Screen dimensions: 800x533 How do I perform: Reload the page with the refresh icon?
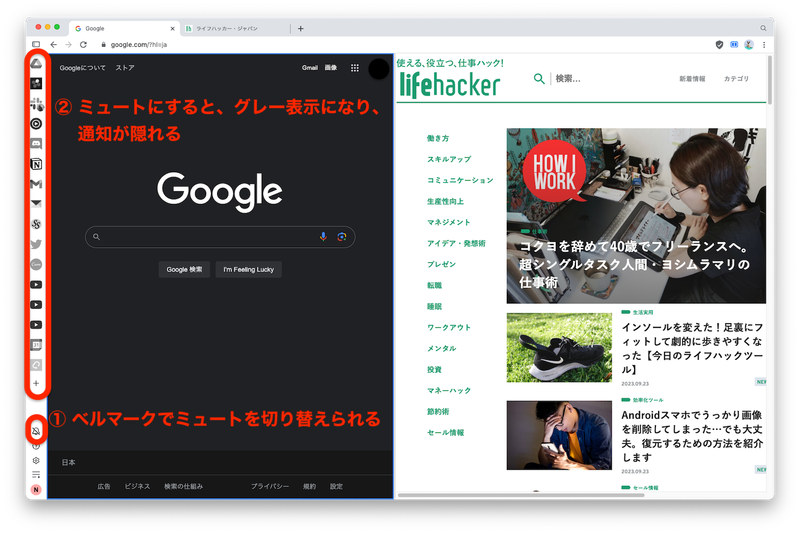pyautogui.click(x=83, y=45)
